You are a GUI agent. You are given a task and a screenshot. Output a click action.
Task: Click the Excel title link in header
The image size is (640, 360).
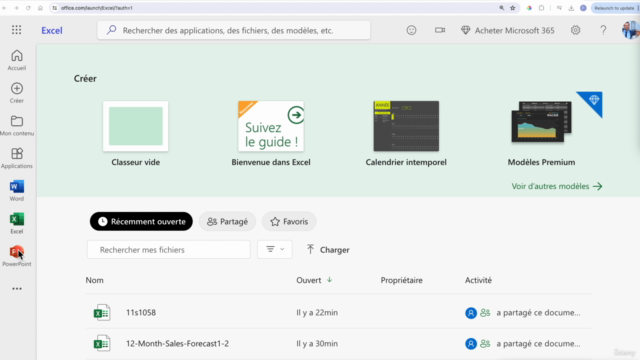(x=52, y=30)
